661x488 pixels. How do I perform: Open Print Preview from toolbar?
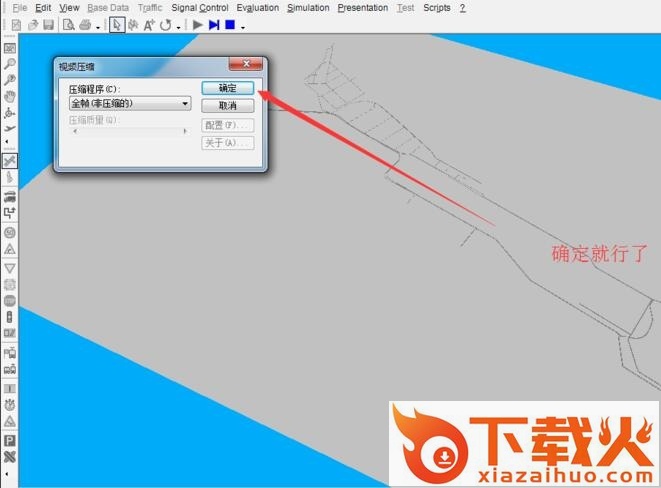point(68,25)
